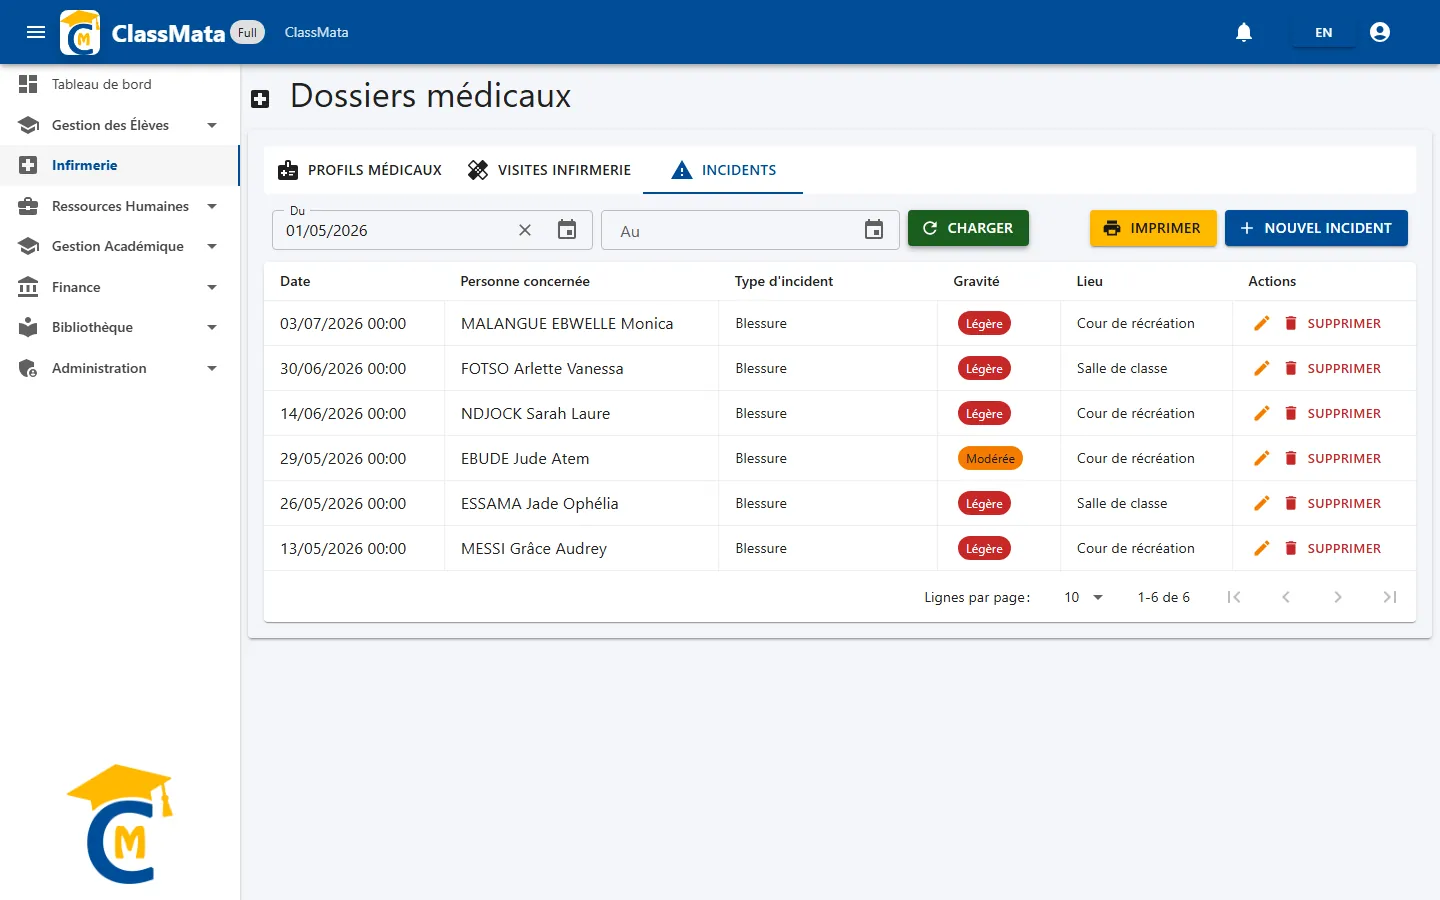The height and width of the screenshot is (900, 1440).
Task: Go to first page of incidents
Action: (x=1234, y=597)
